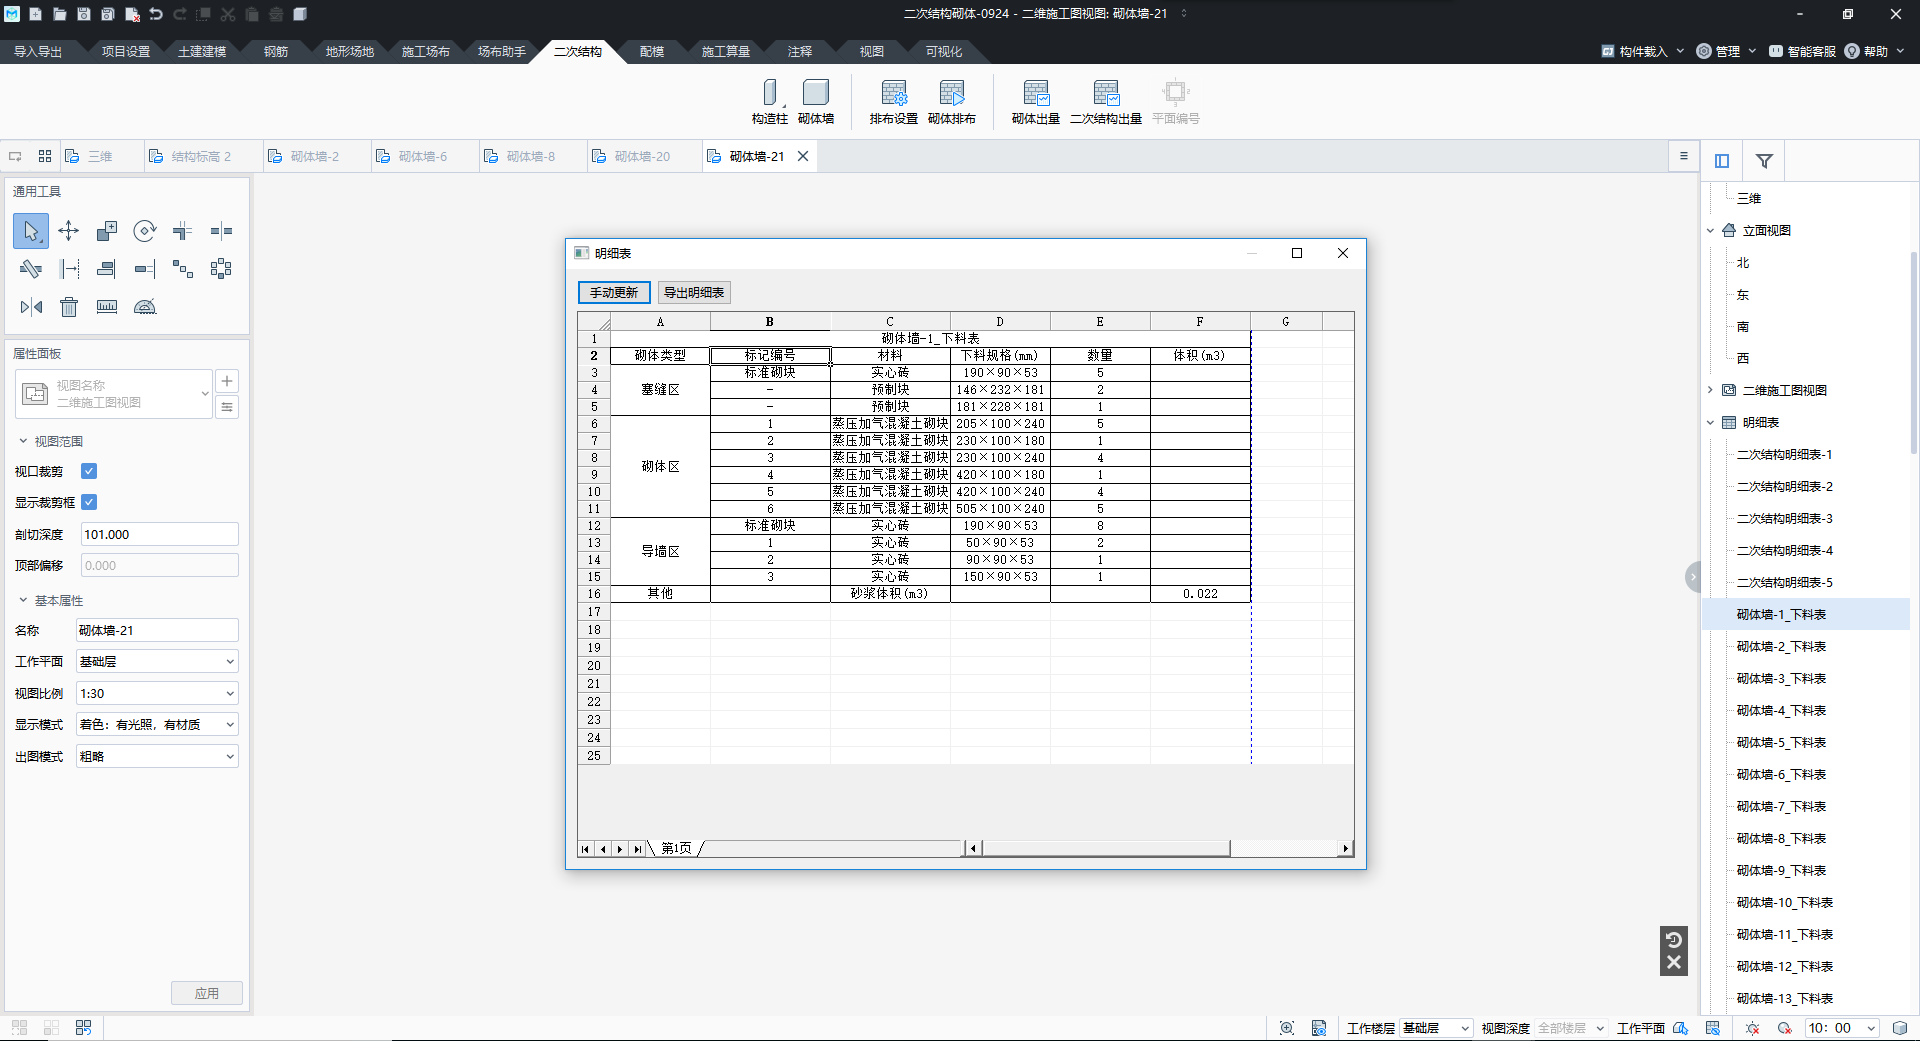
Task: Click the 导出明细表 button
Action: pos(694,292)
